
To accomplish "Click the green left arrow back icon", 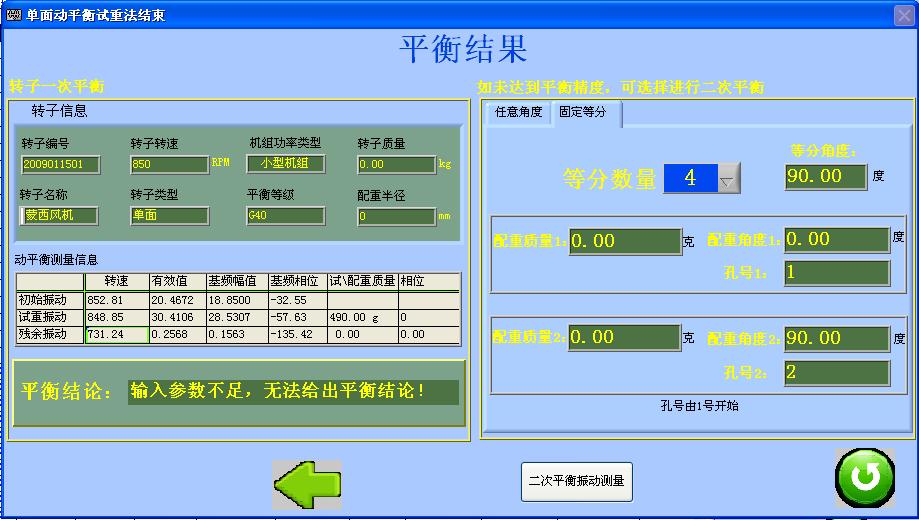I will click(x=307, y=484).
